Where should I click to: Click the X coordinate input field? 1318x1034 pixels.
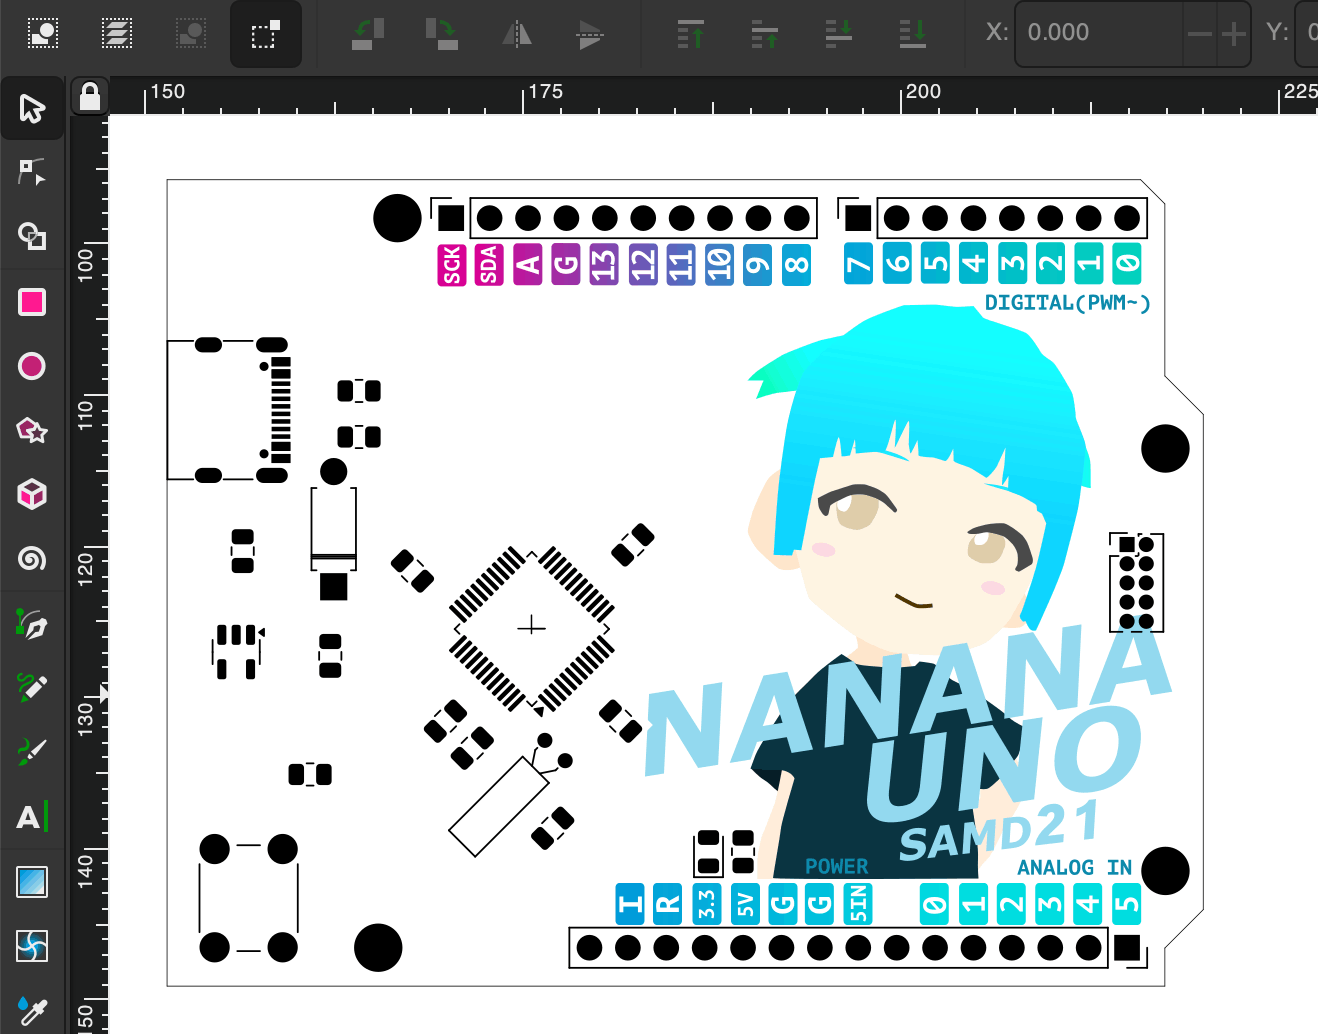[x=1100, y=33]
